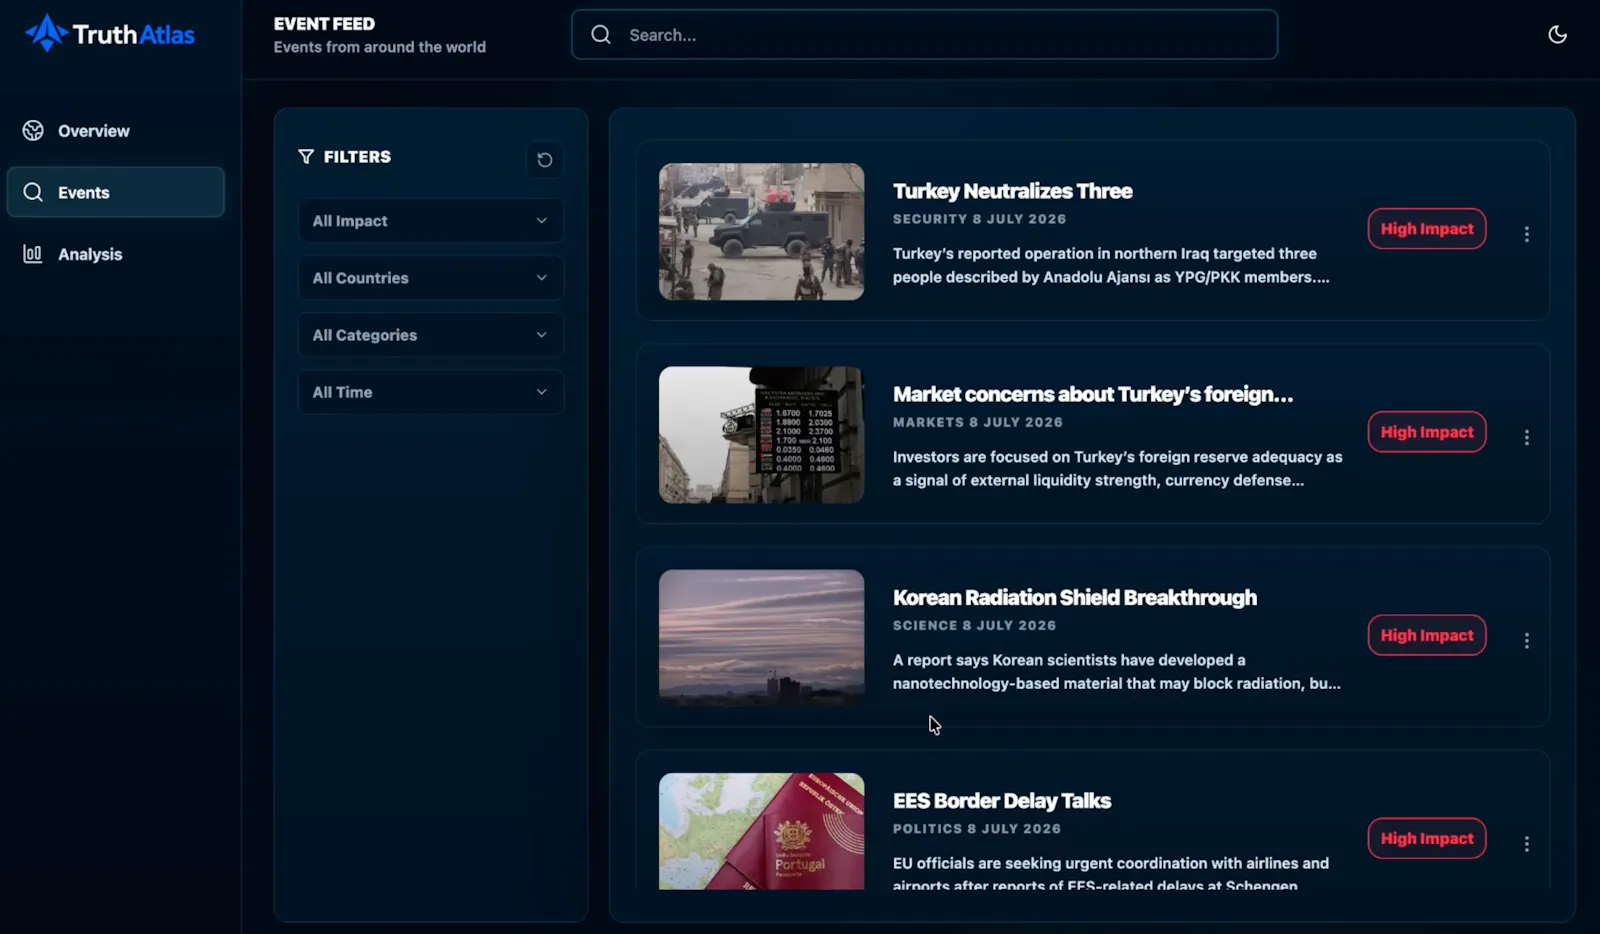This screenshot has height=934, width=1600.
Task: Expand the All Countries dropdown
Action: point(431,278)
